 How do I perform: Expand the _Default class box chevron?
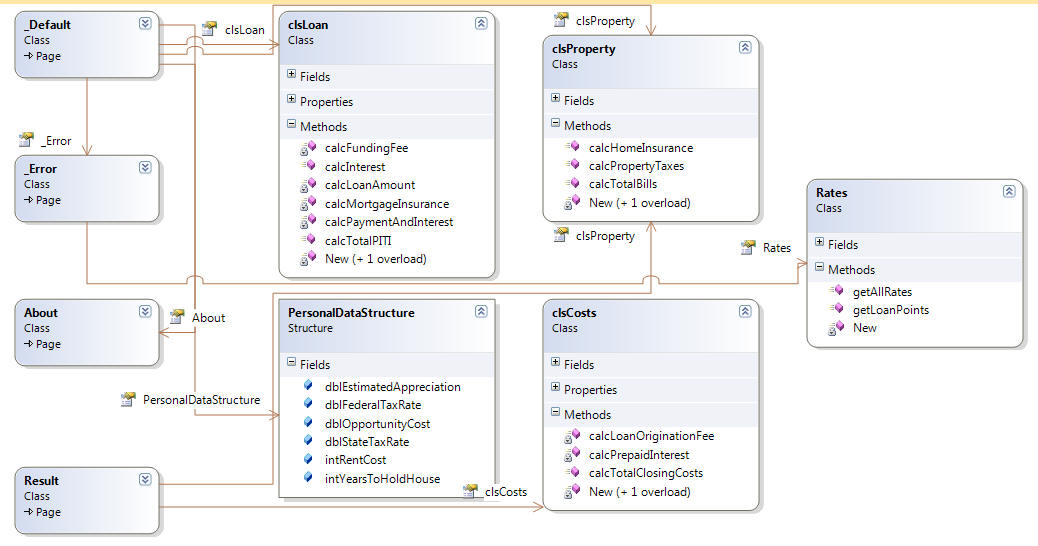(x=145, y=23)
